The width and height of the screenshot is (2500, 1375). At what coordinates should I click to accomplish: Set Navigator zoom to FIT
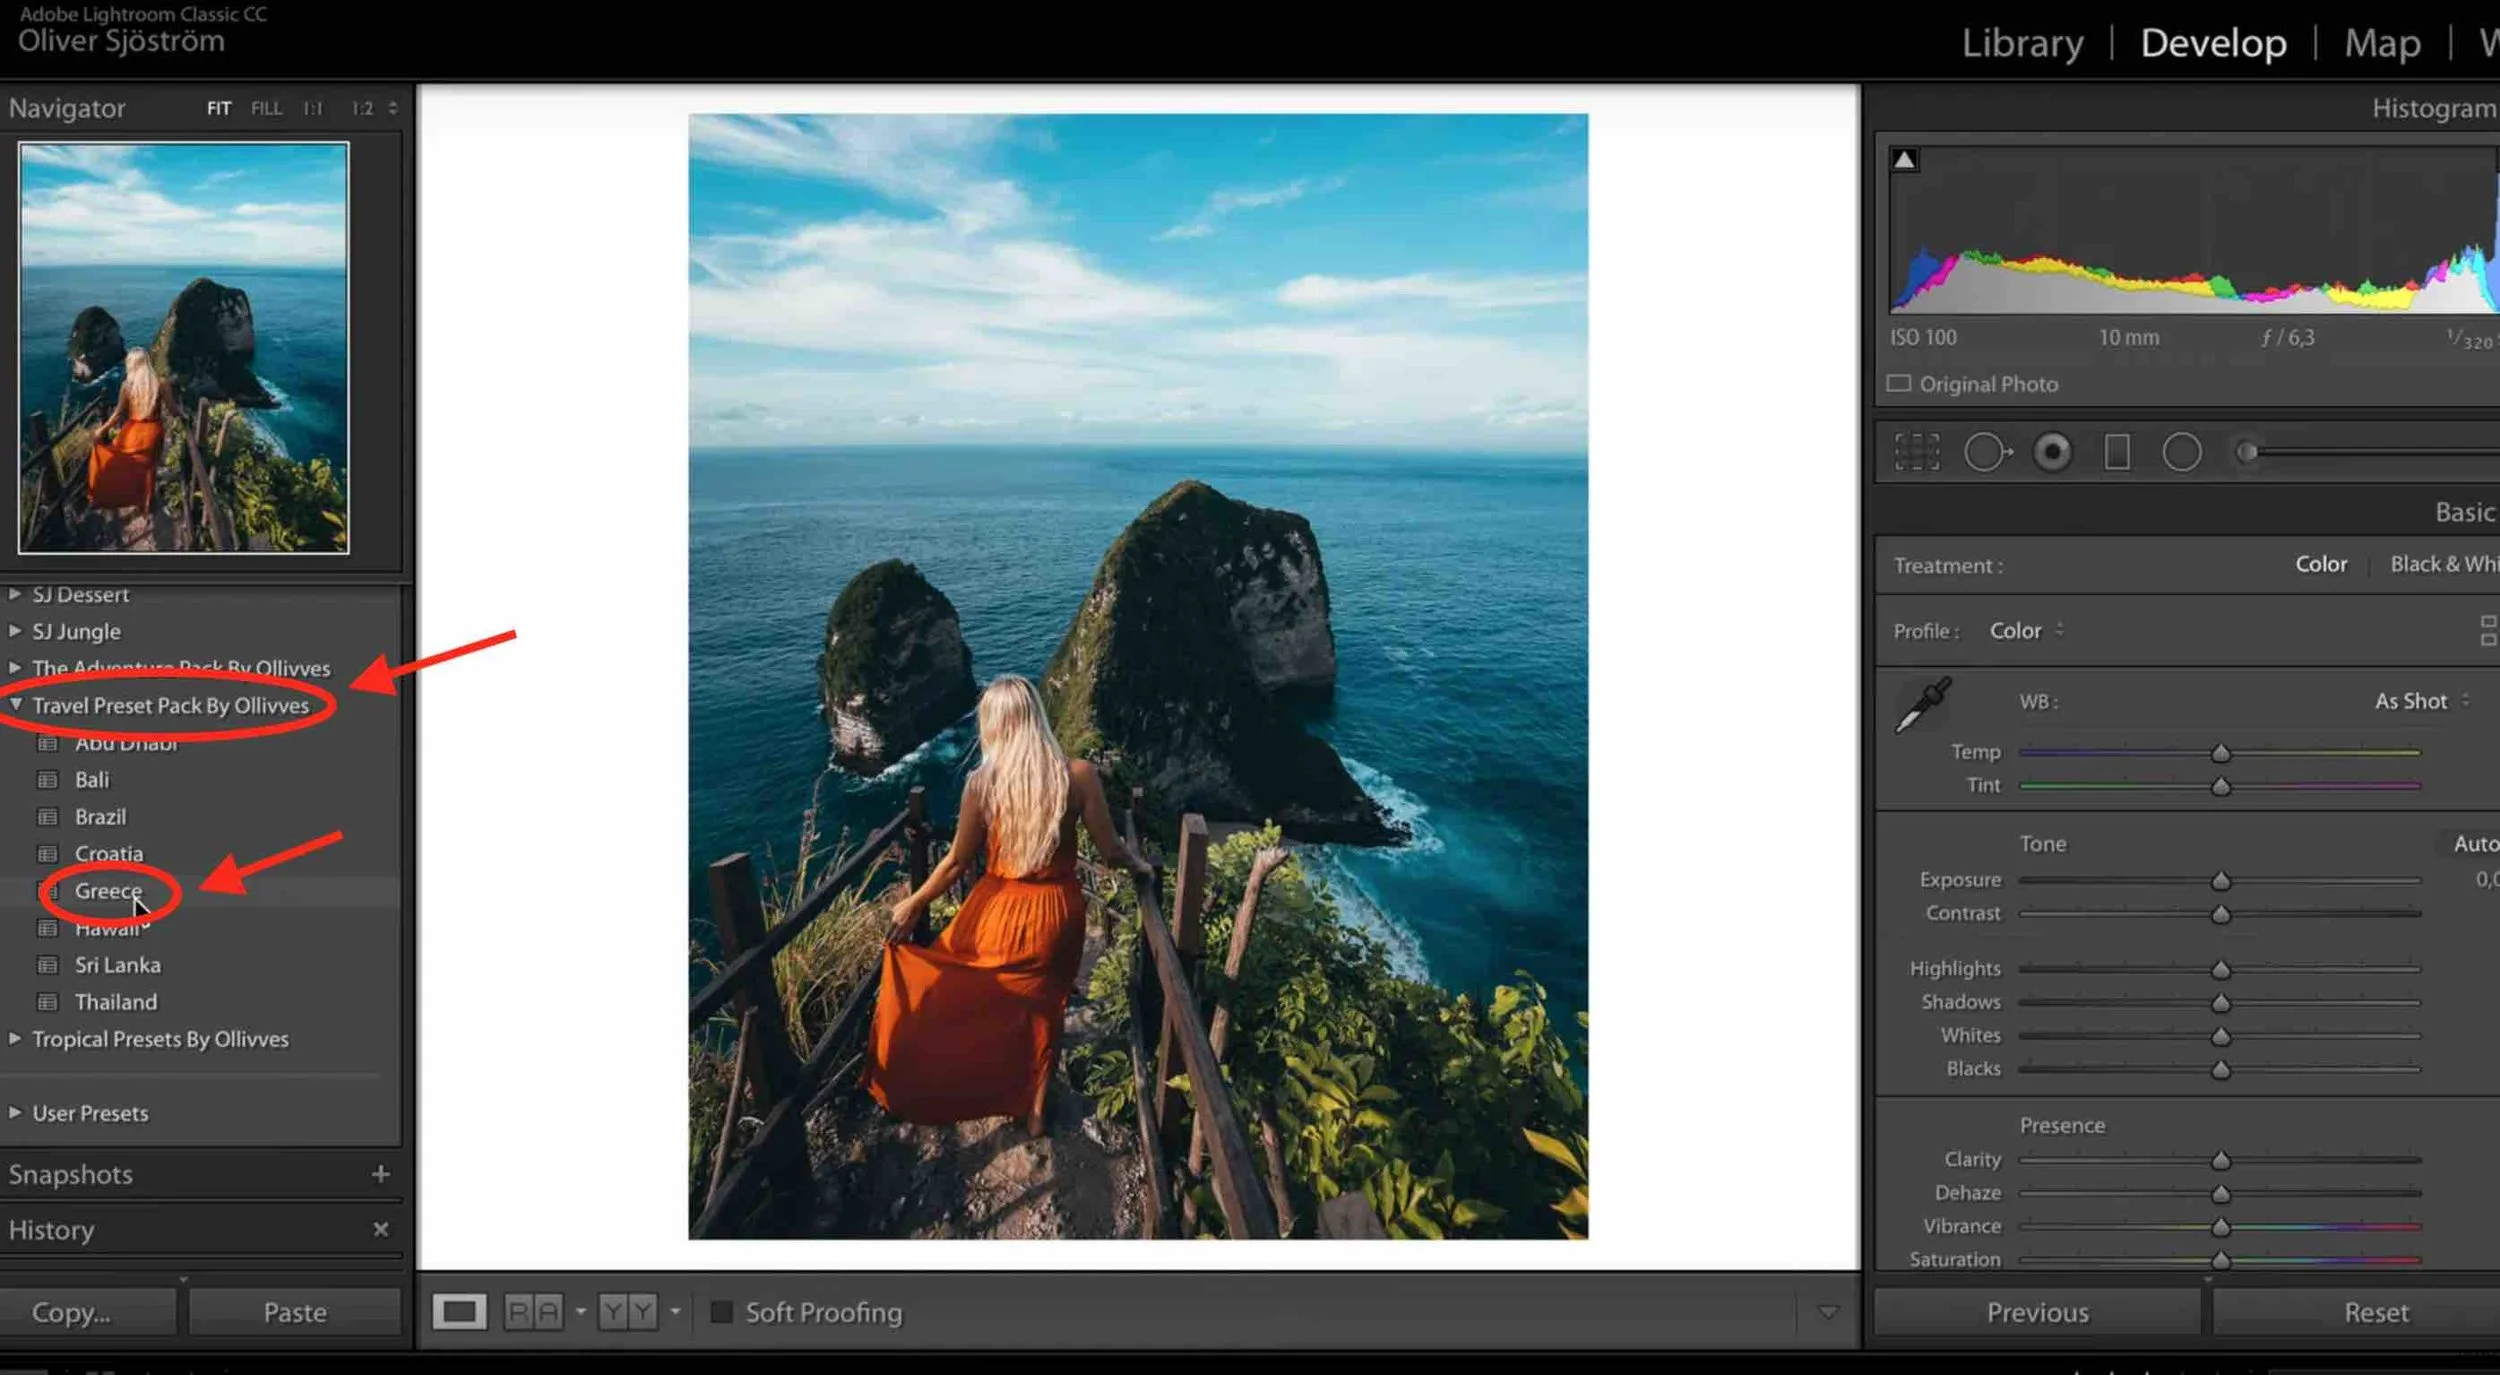219,108
